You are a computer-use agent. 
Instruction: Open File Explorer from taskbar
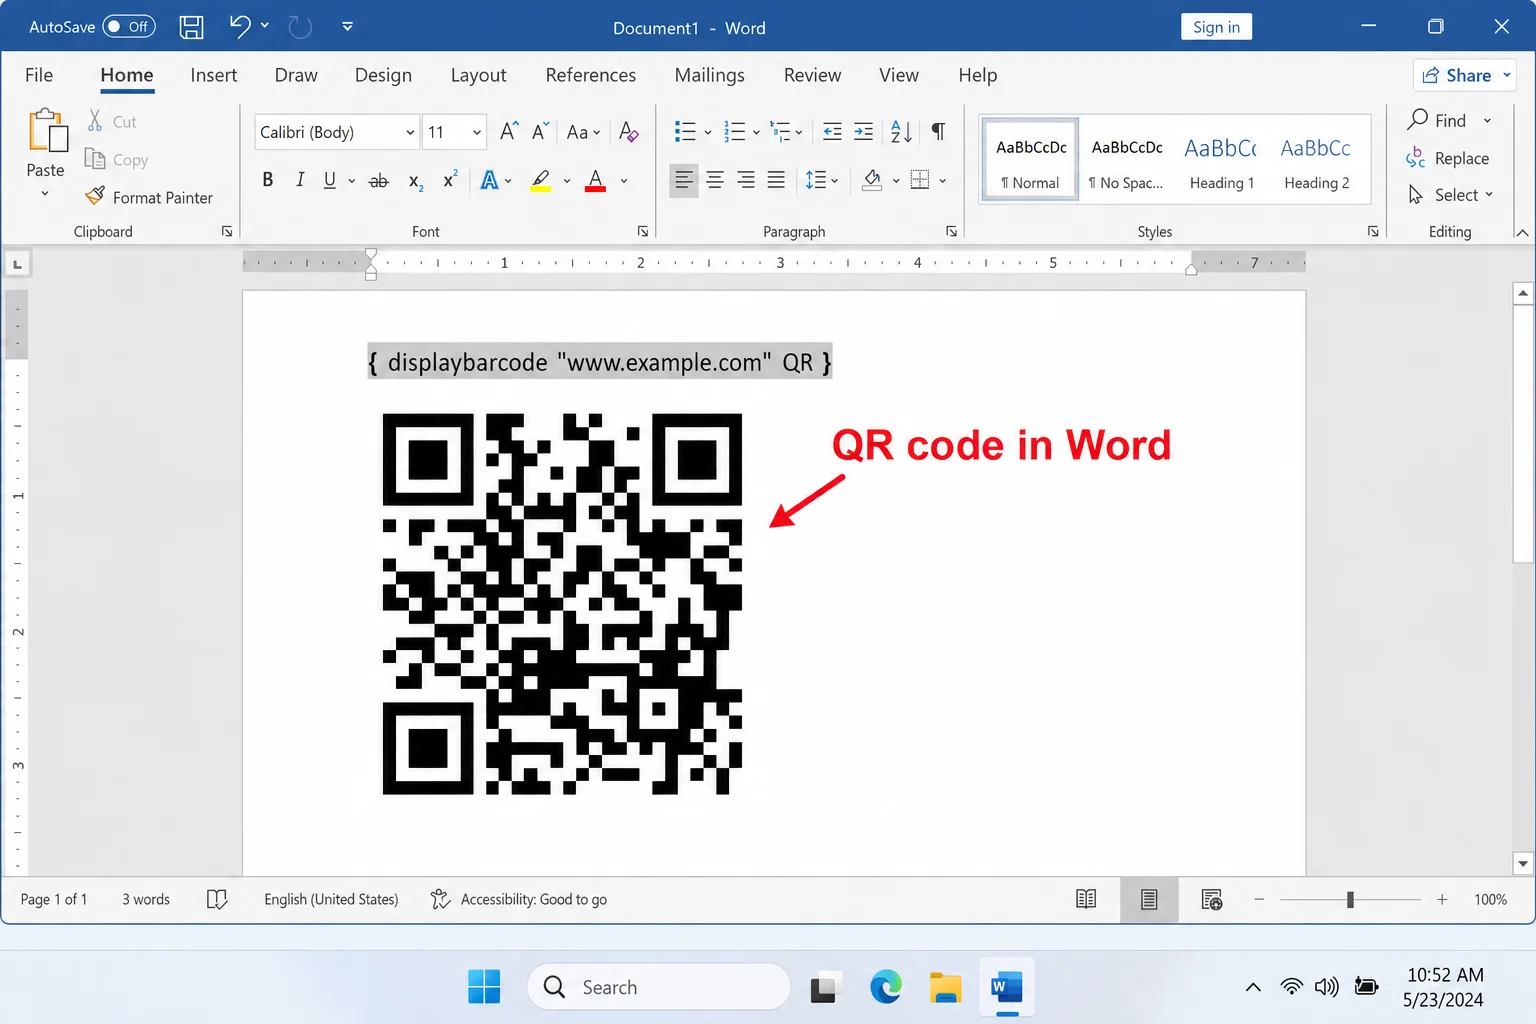click(945, 987)
